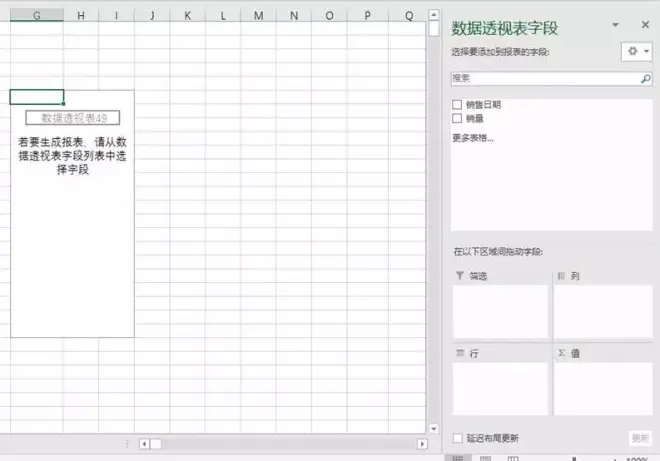Select the column M header

click(258, 16)
